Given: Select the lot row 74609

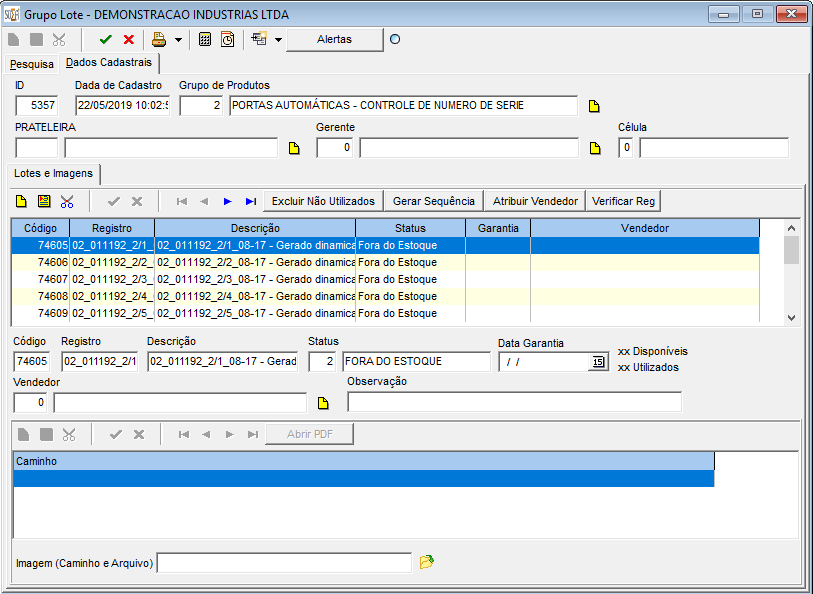Looking at the screenshot, I should pyautogui.click(x=385, y=313).
